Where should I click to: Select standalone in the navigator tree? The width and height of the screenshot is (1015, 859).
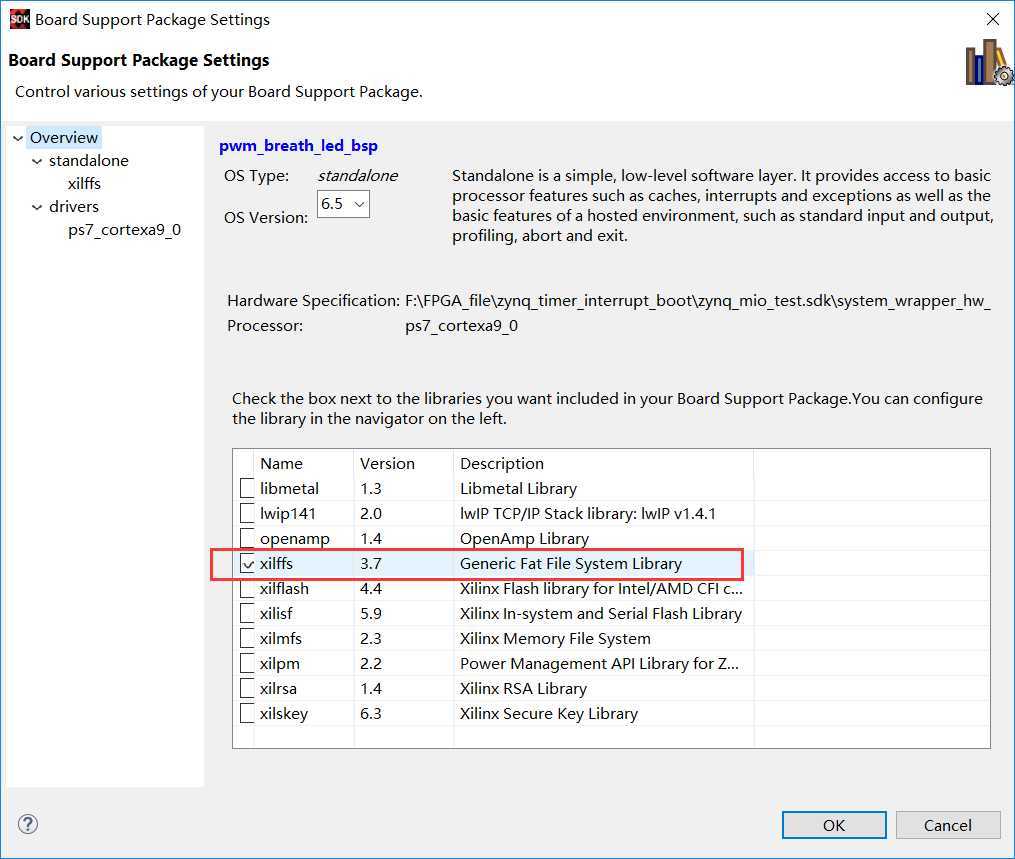89,161
